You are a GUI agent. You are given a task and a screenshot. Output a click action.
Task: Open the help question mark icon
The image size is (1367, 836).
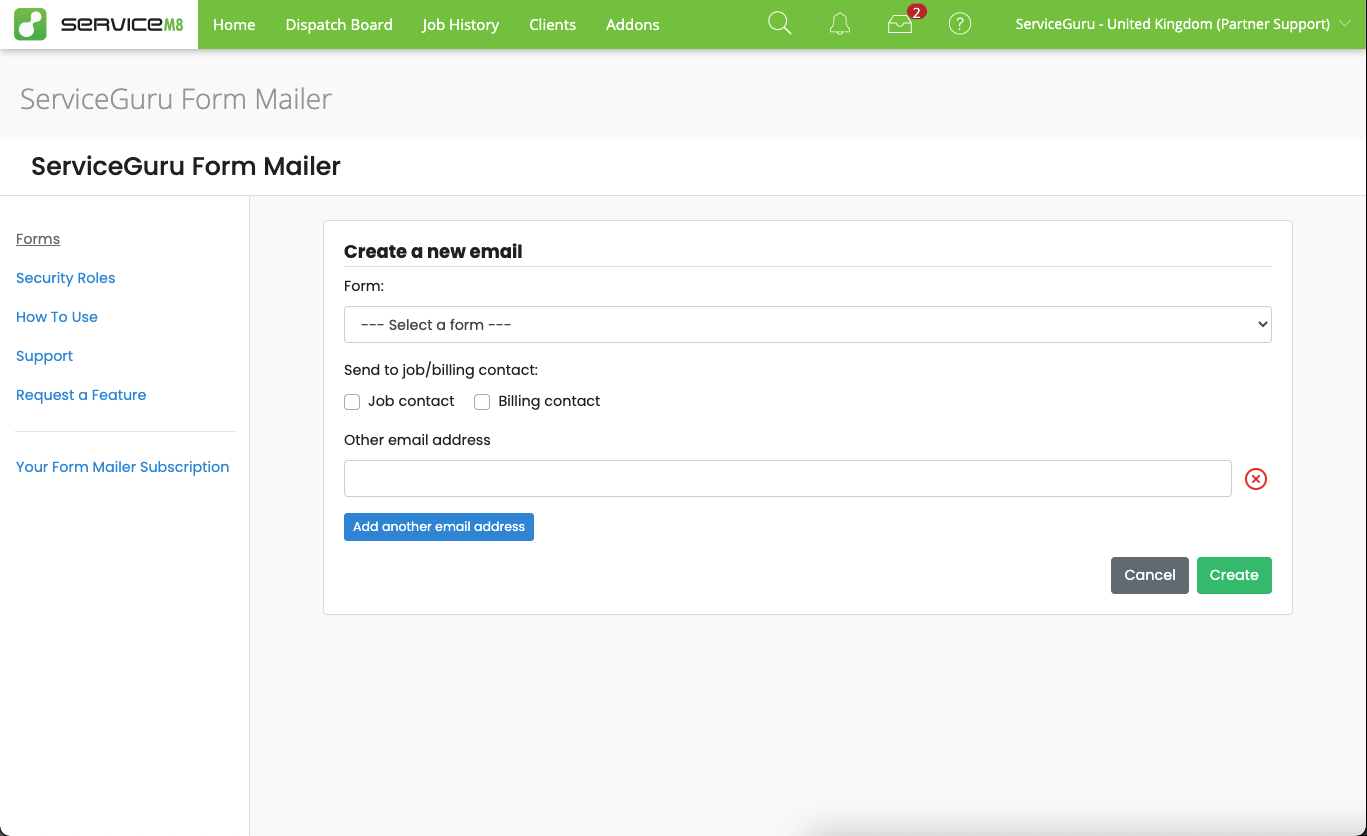960,24
